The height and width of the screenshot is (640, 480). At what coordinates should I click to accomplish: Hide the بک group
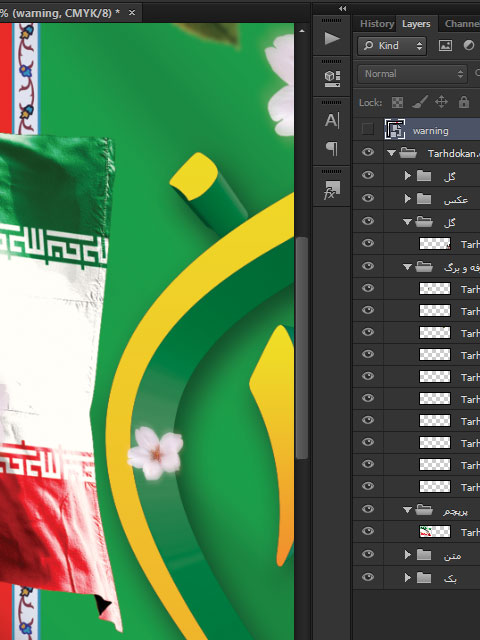(x=368, y=577)
